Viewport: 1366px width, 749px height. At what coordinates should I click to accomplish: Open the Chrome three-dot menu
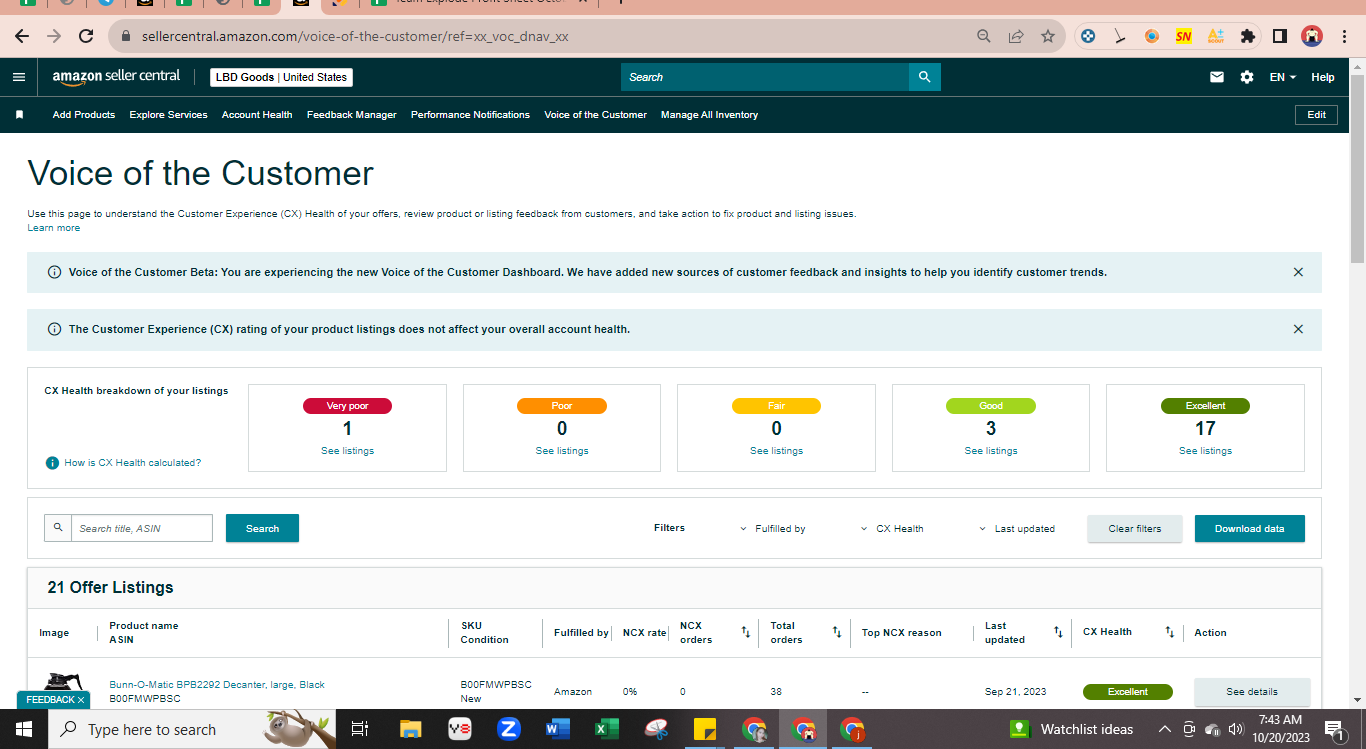pyautogui.click(x=1343, y=36)
